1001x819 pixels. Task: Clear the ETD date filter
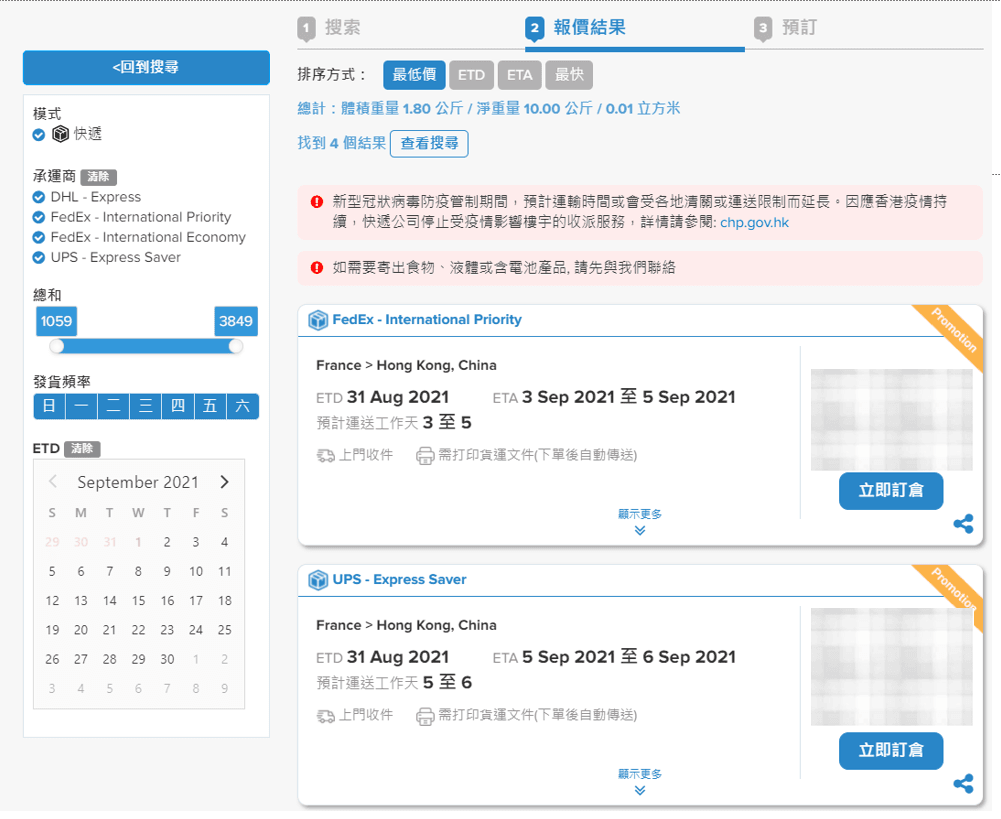pyautogui.click(x=82, y=449)
